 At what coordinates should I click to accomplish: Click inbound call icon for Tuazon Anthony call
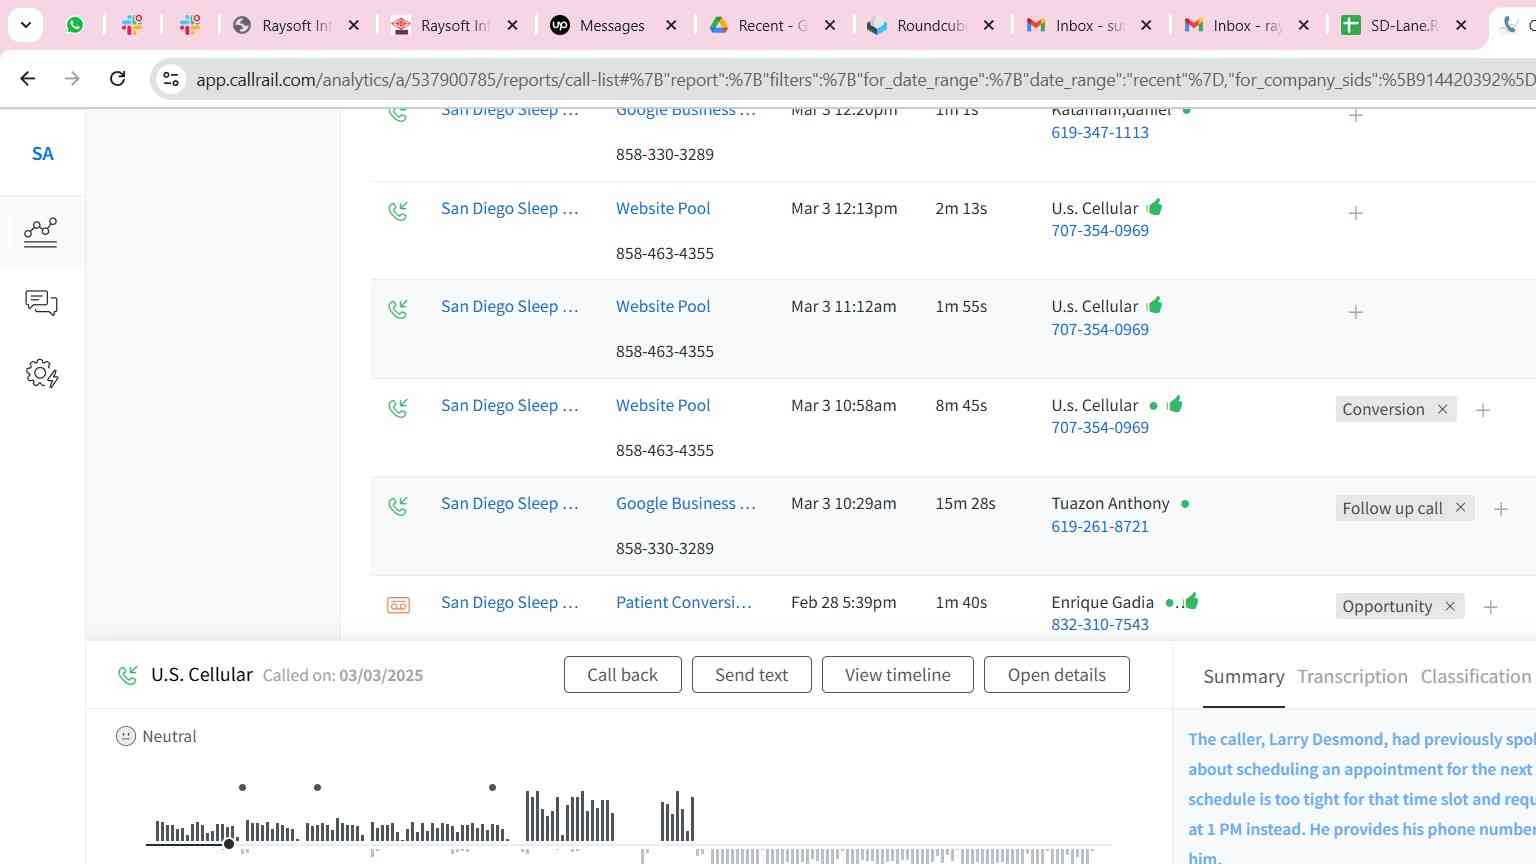(398, 506)
